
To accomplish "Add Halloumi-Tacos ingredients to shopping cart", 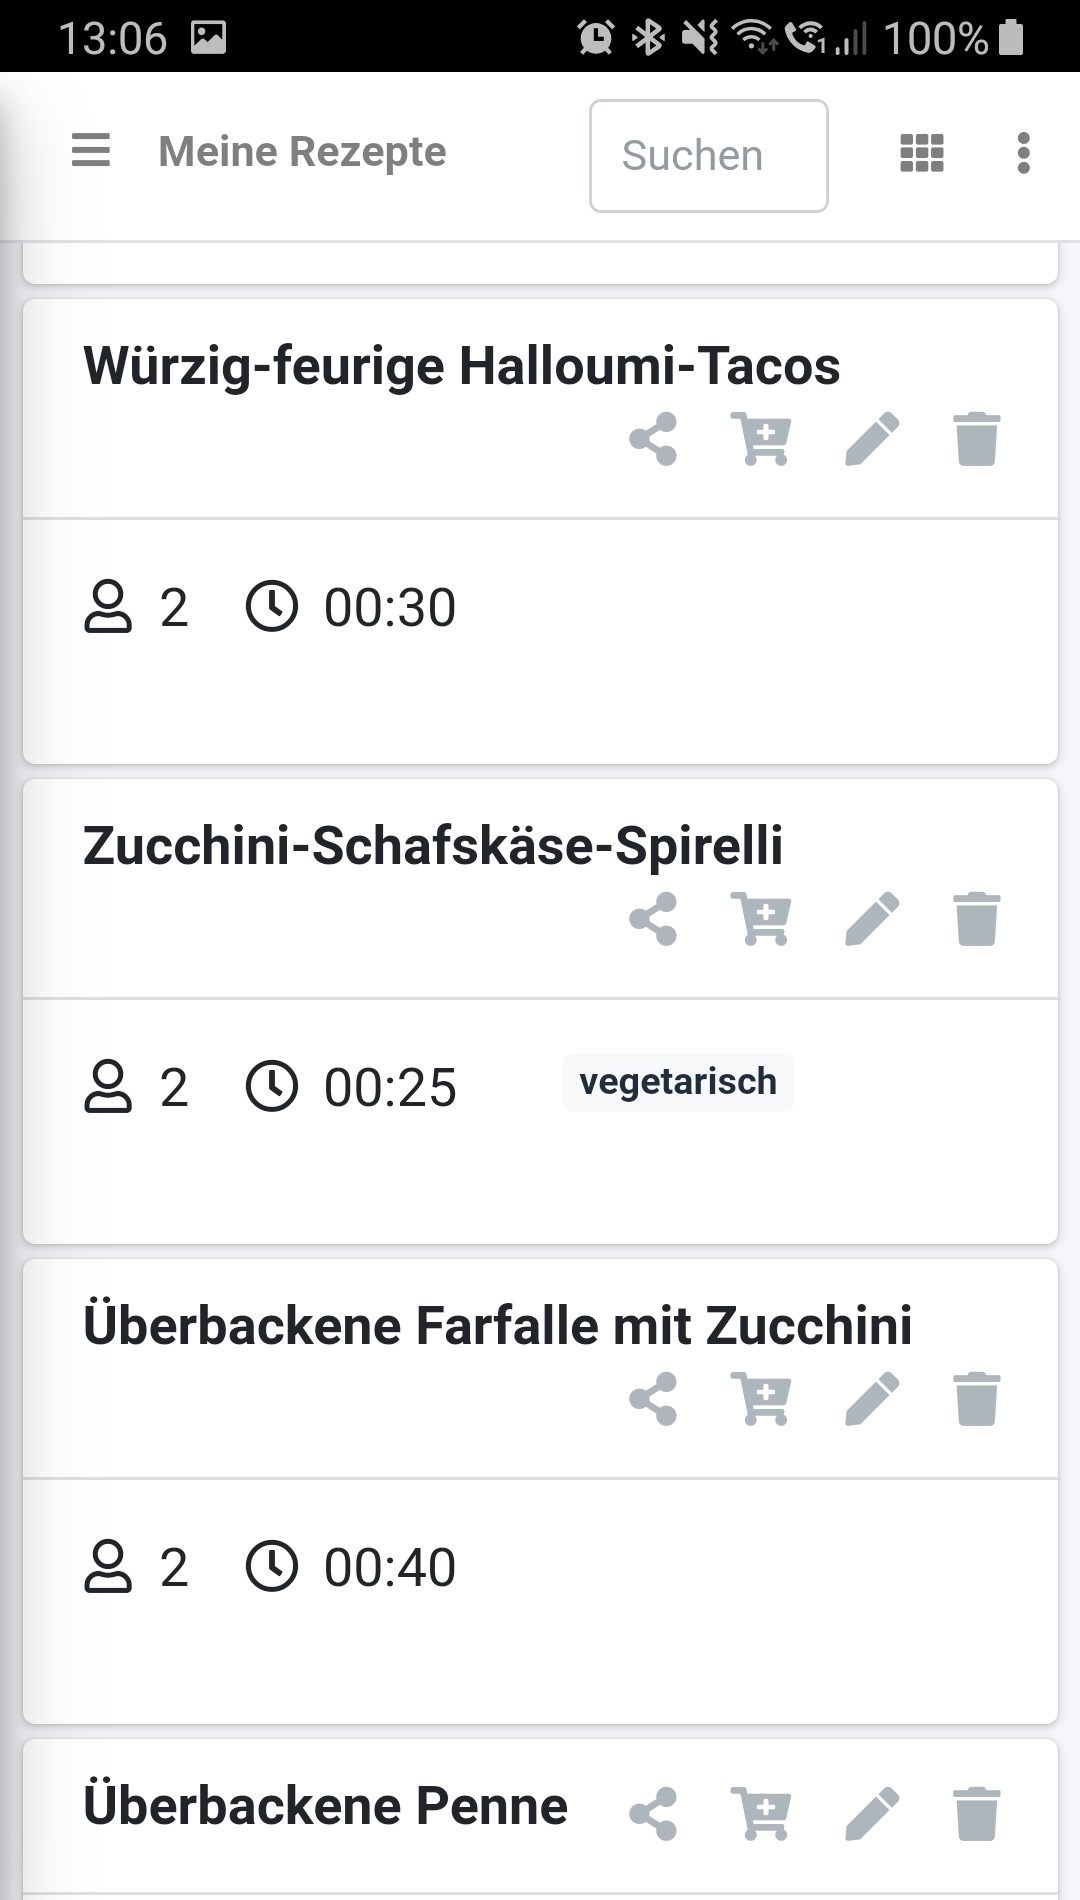I will tap(762, 439).
